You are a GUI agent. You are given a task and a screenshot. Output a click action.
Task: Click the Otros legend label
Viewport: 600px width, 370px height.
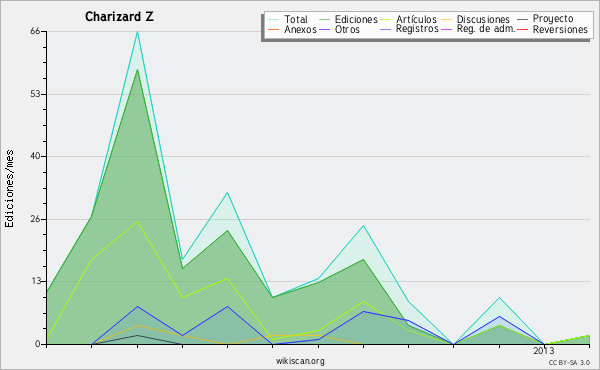point(347,30)
